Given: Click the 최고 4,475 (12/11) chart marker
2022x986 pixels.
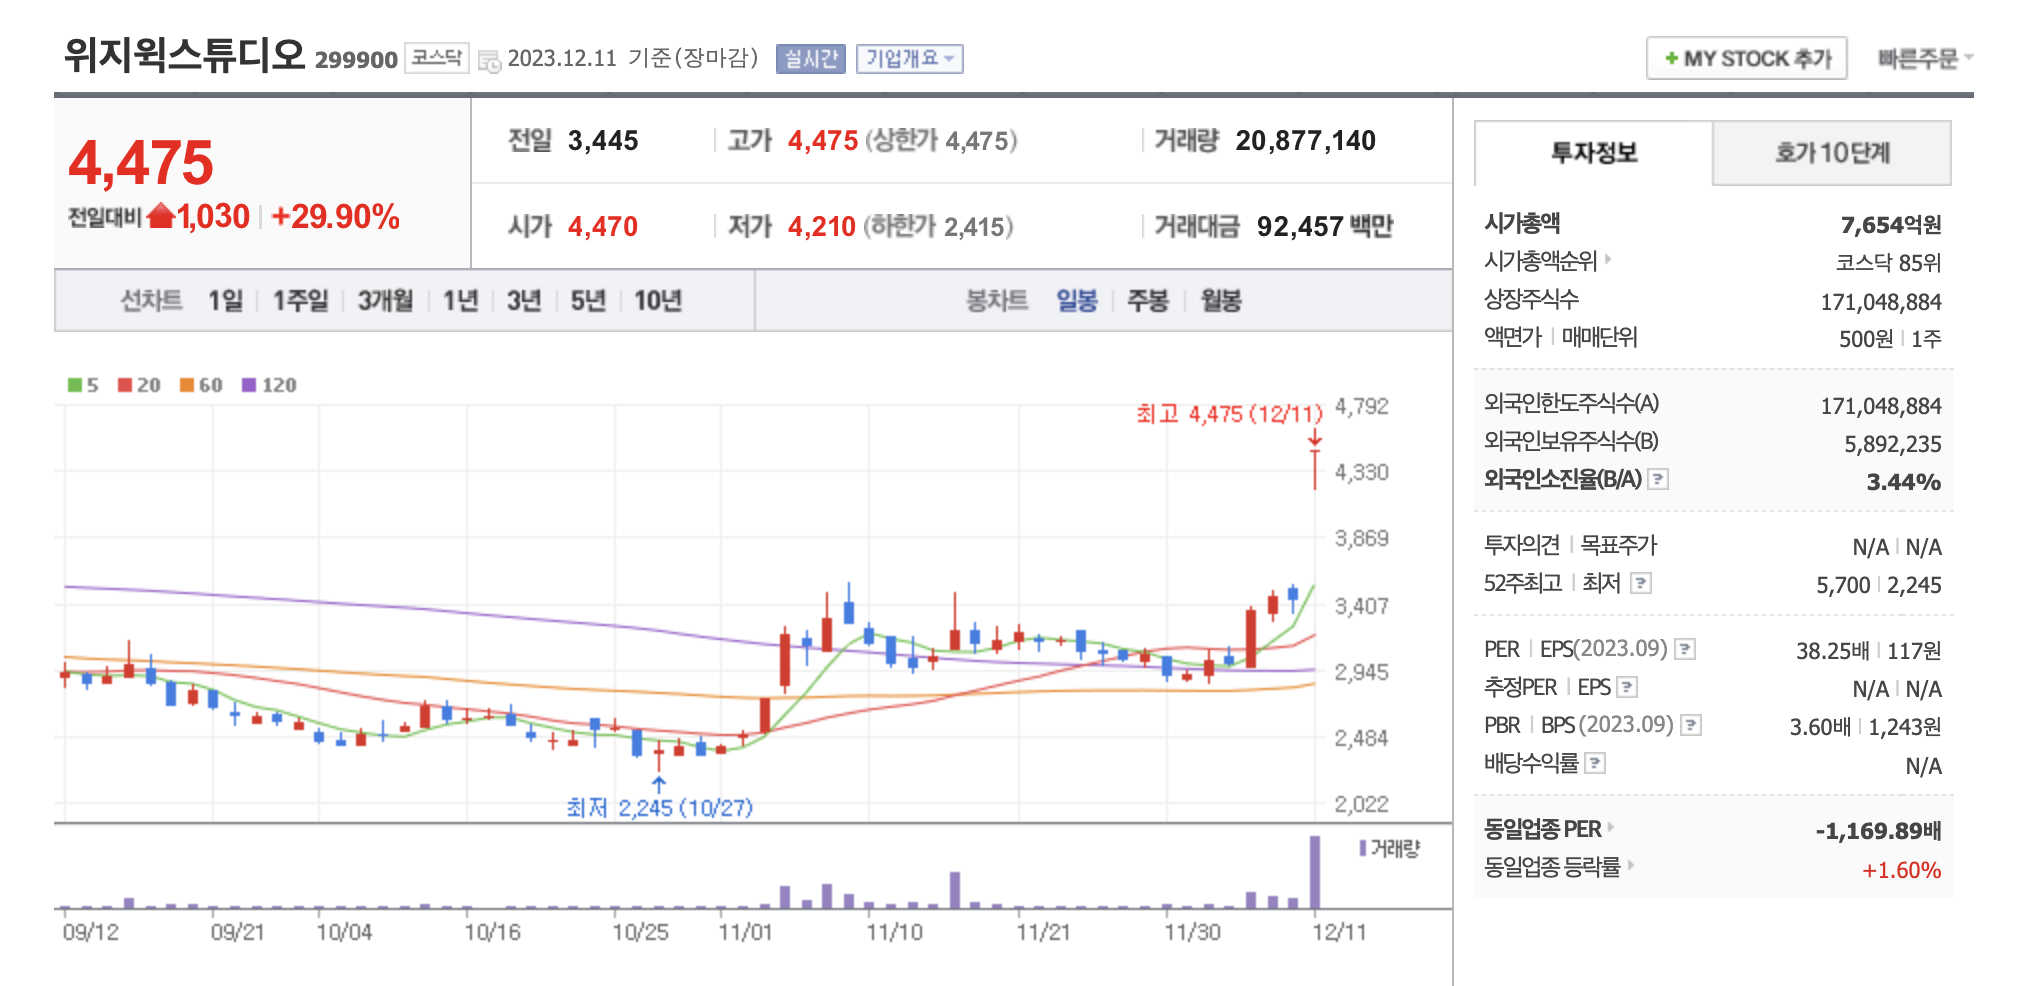Looking at the screenshot, I should point(1229,413).
